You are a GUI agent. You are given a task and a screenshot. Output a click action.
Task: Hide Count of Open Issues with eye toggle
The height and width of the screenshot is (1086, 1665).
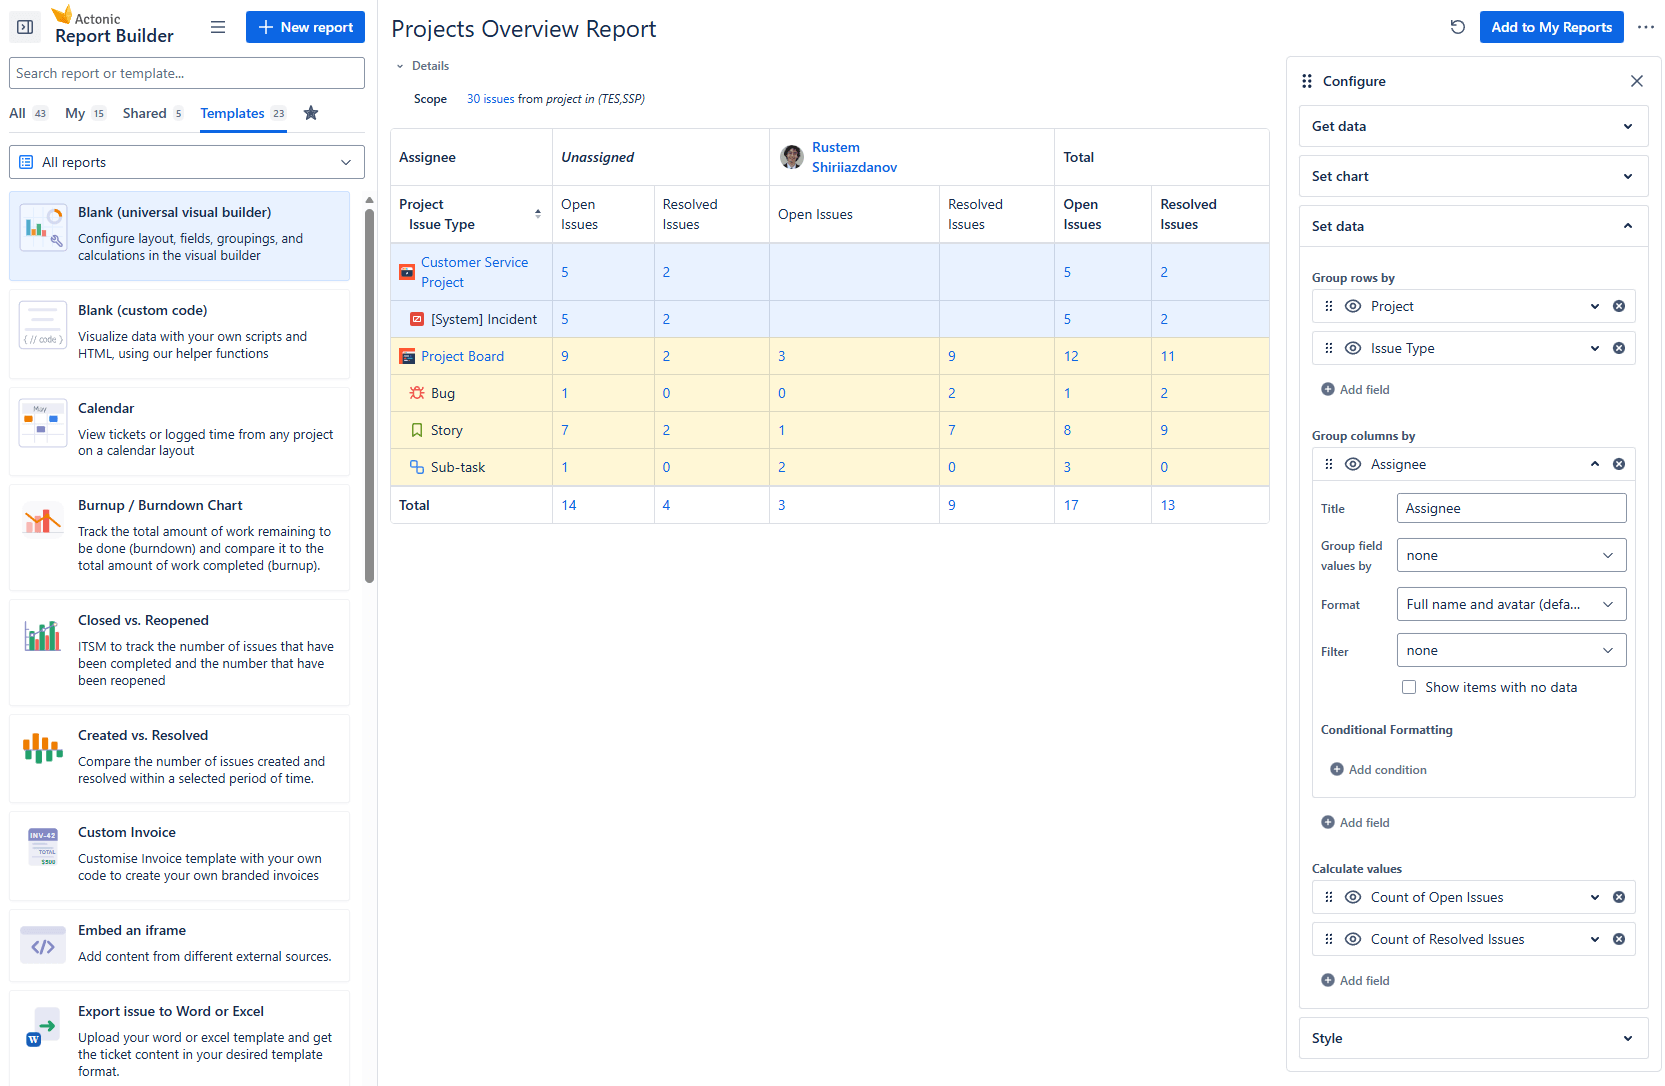pos(1353,897)
